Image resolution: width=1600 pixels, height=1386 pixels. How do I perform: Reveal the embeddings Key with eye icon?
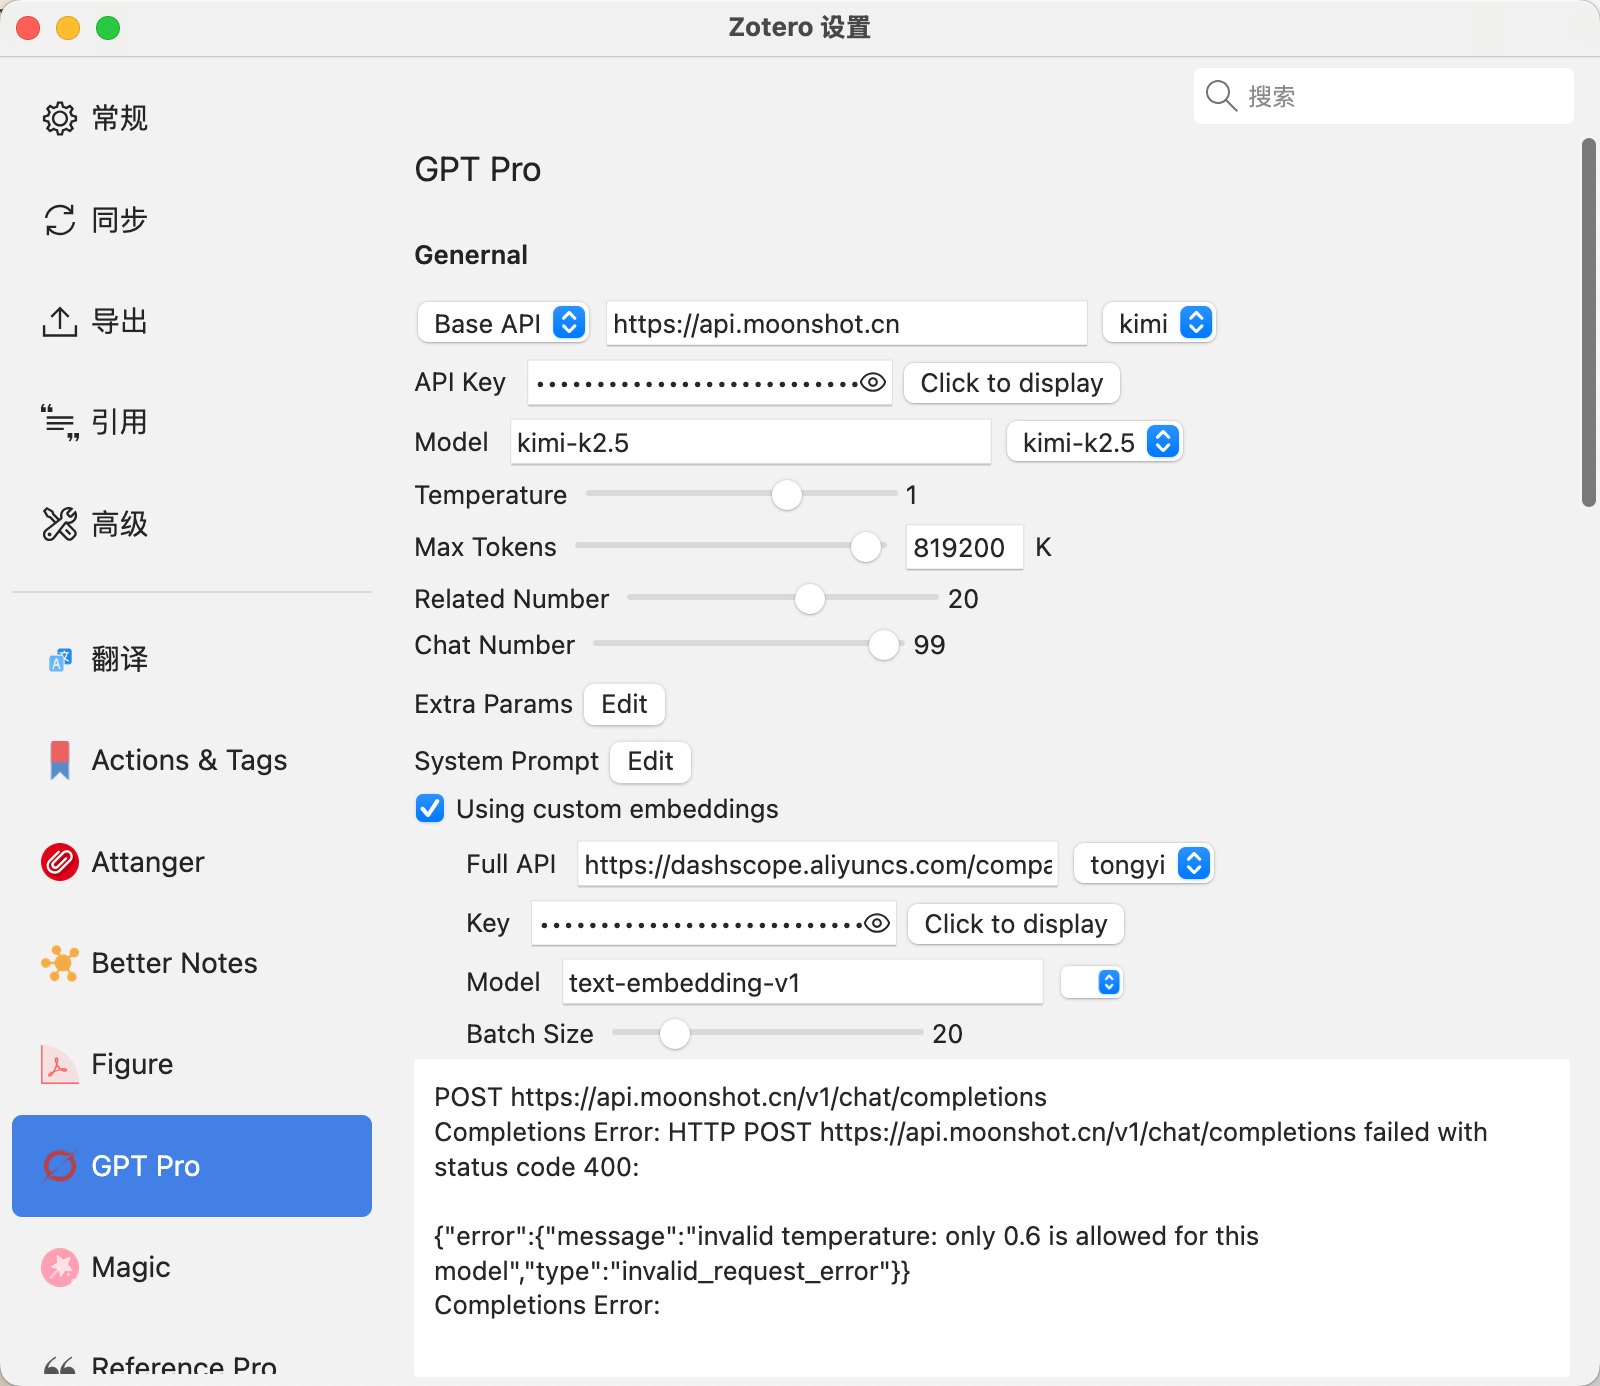click(x=877, y=924)
